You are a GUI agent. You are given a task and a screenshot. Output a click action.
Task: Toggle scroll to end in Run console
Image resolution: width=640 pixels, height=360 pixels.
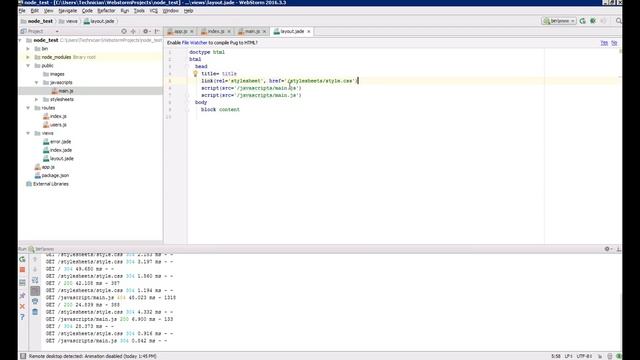coord(35,291)
